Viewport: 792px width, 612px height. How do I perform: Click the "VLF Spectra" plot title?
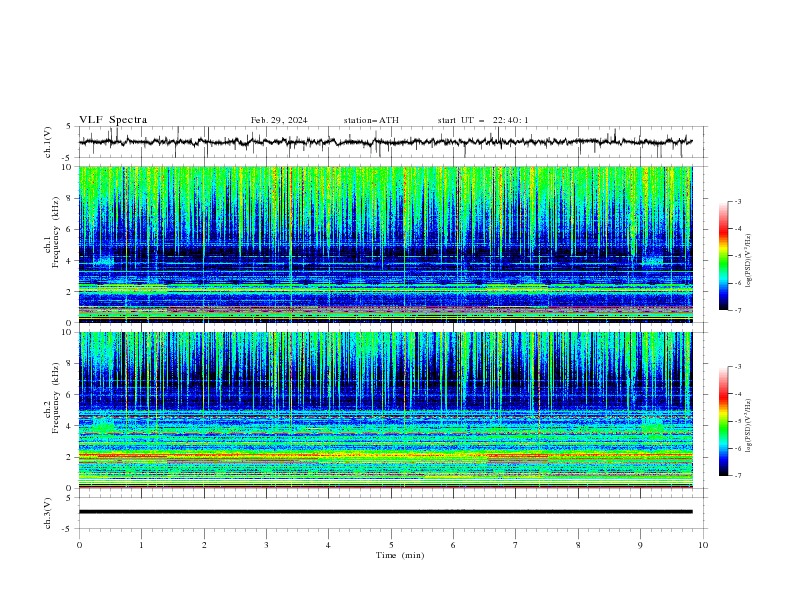[113, 120]
